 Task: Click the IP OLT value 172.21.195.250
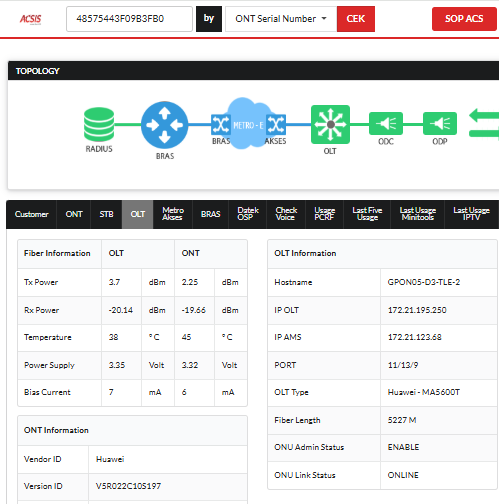(417, 310)
